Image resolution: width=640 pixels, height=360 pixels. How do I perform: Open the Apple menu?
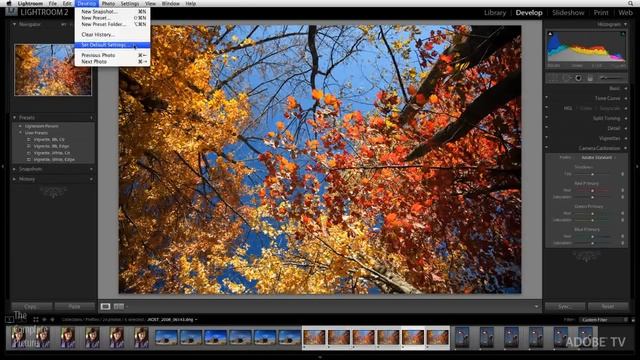click(9, 3)
